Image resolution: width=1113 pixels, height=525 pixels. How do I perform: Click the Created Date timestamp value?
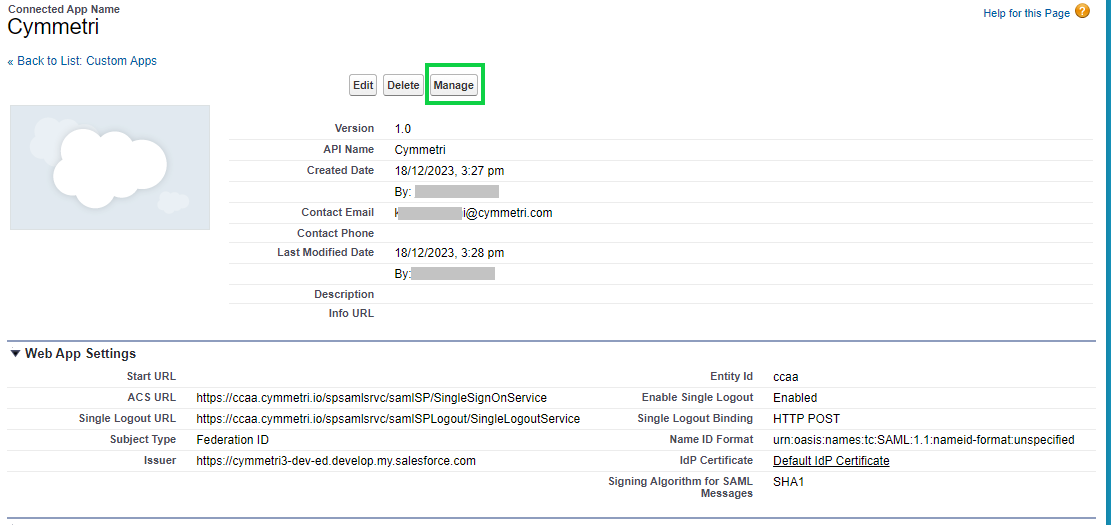(x=449, y=171)
